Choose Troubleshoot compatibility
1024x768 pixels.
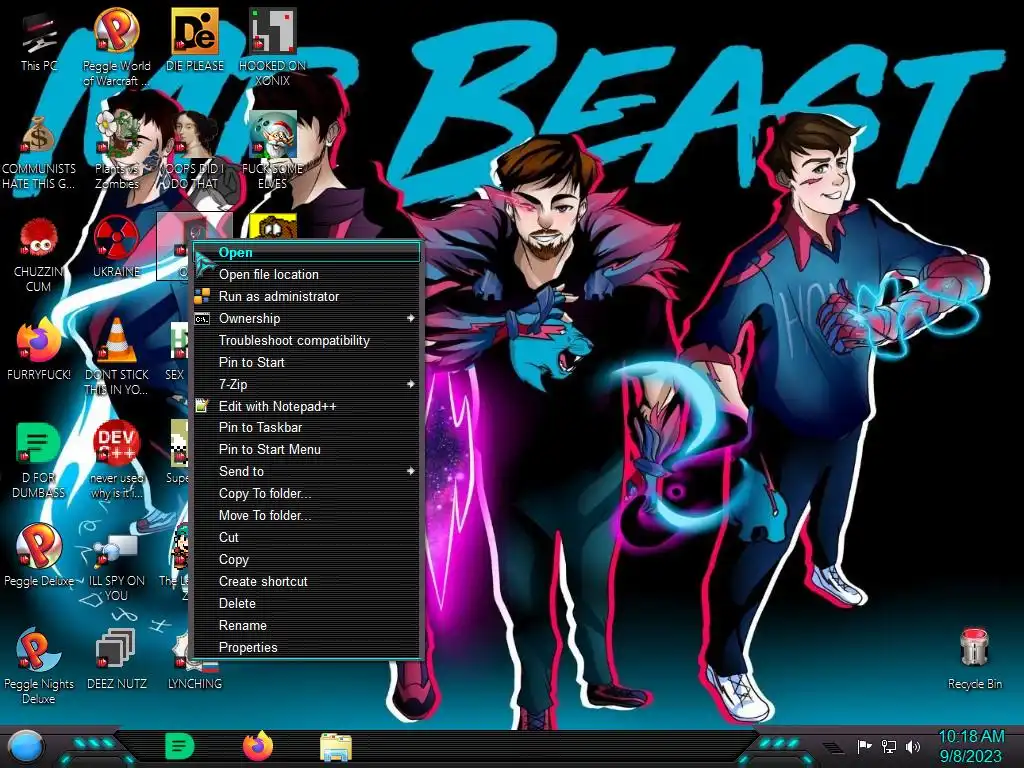click(306, 340)
